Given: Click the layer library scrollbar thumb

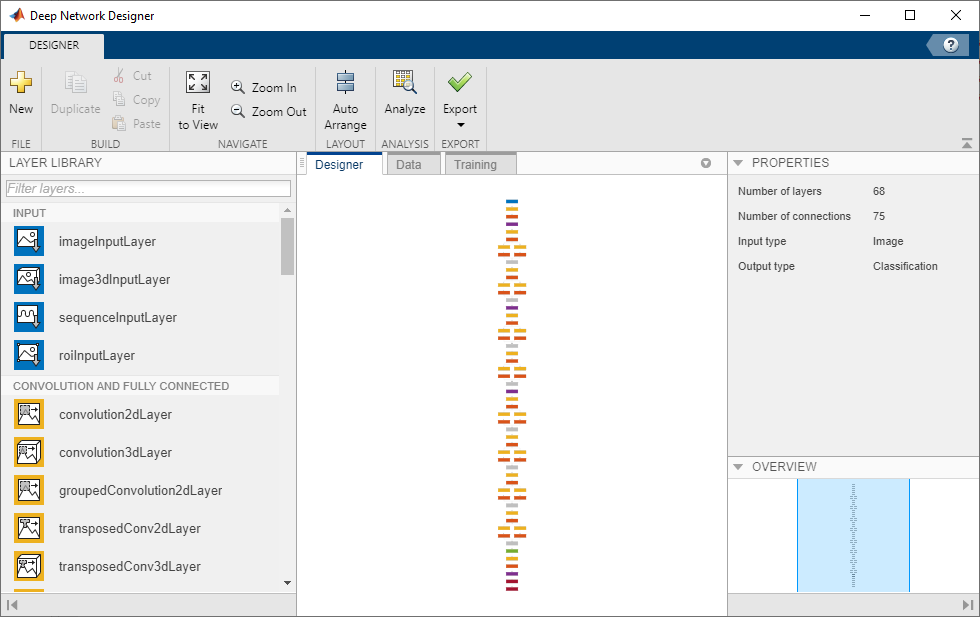Looking at the screenshot, I should point(288,246).
